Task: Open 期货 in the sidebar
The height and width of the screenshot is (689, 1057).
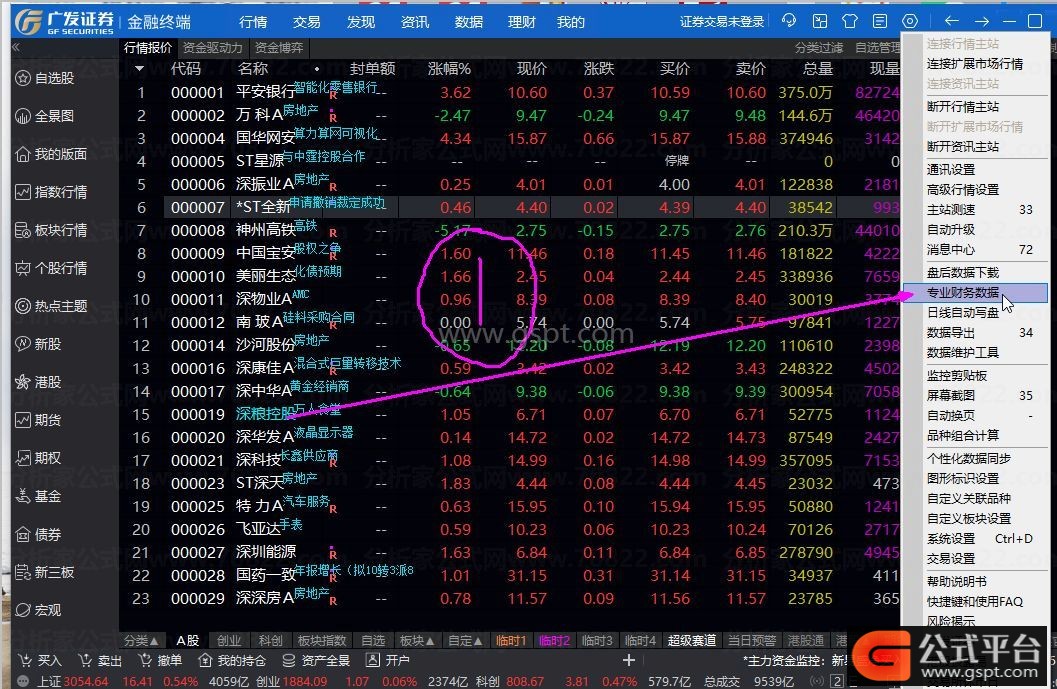Action: click(38, 421)
